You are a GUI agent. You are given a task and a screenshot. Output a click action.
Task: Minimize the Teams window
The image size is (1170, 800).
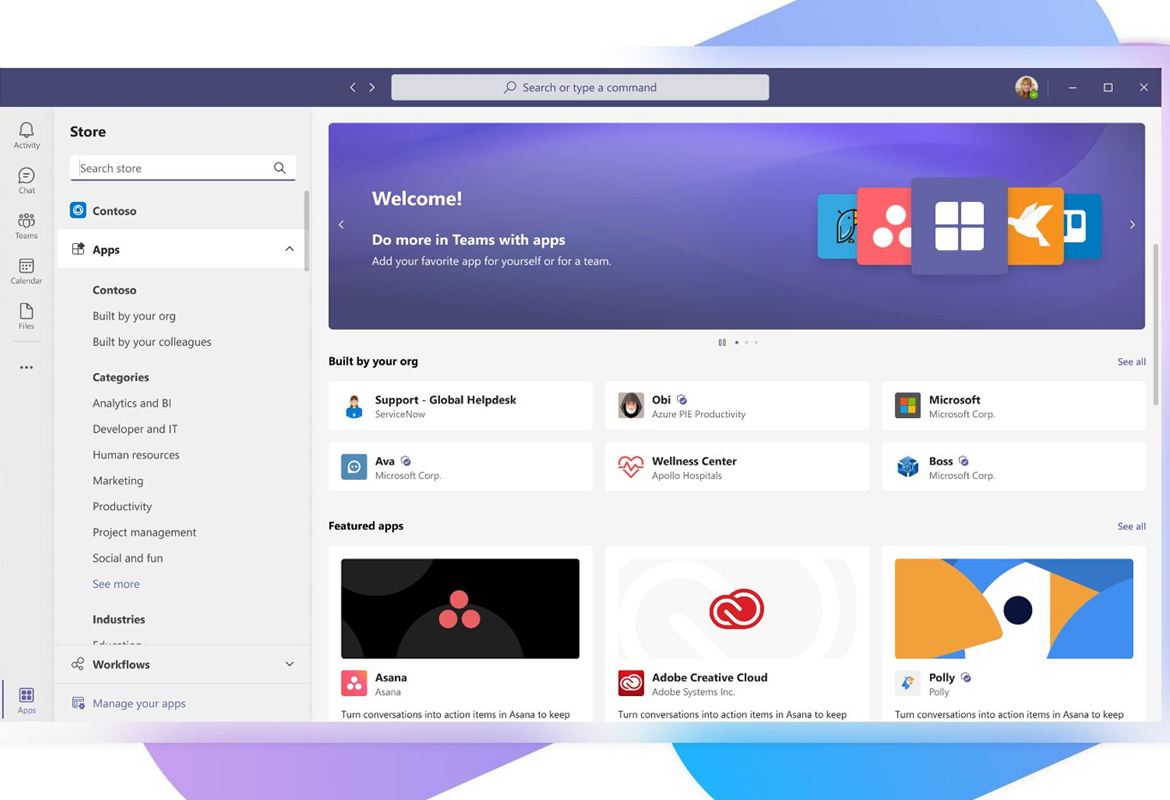1072,87
